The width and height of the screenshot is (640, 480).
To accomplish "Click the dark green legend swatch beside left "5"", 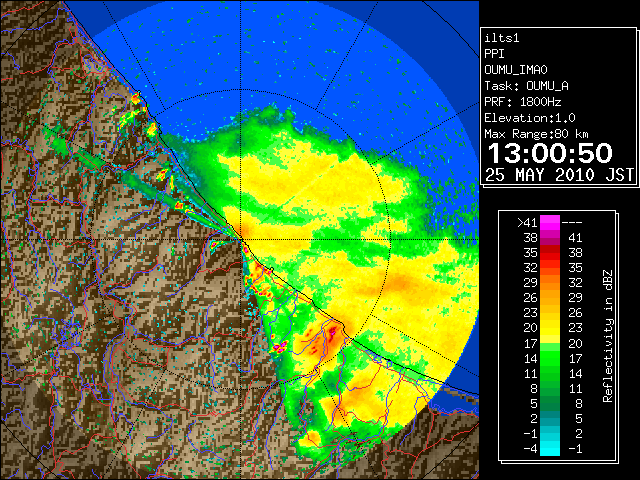I will click(550, 403).
